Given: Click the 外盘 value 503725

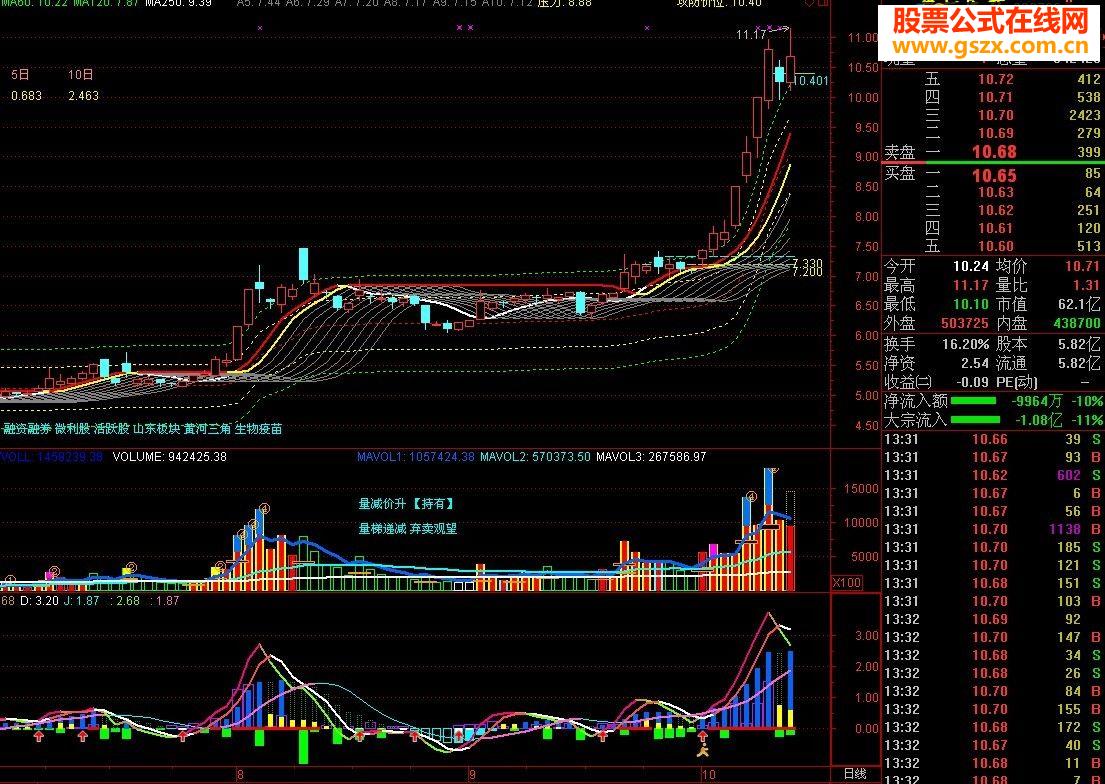Looking at the screenshot, I should 965,324.
